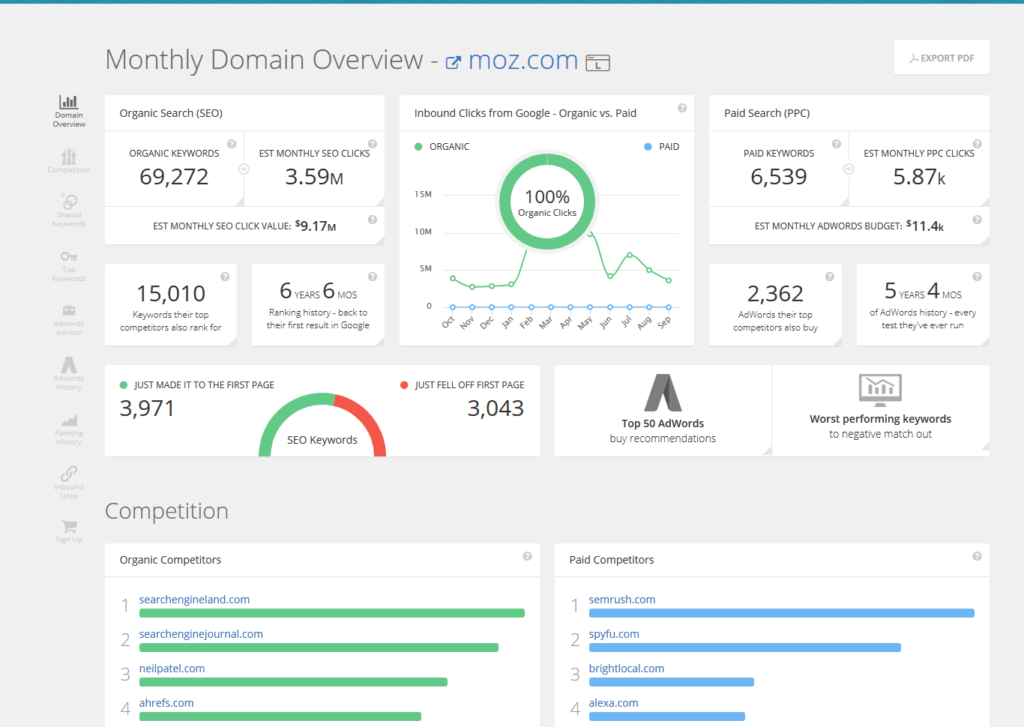Open the Competition sidebar icon
This screenshot has height=727, width=1024.
click(x=69, y=160)
